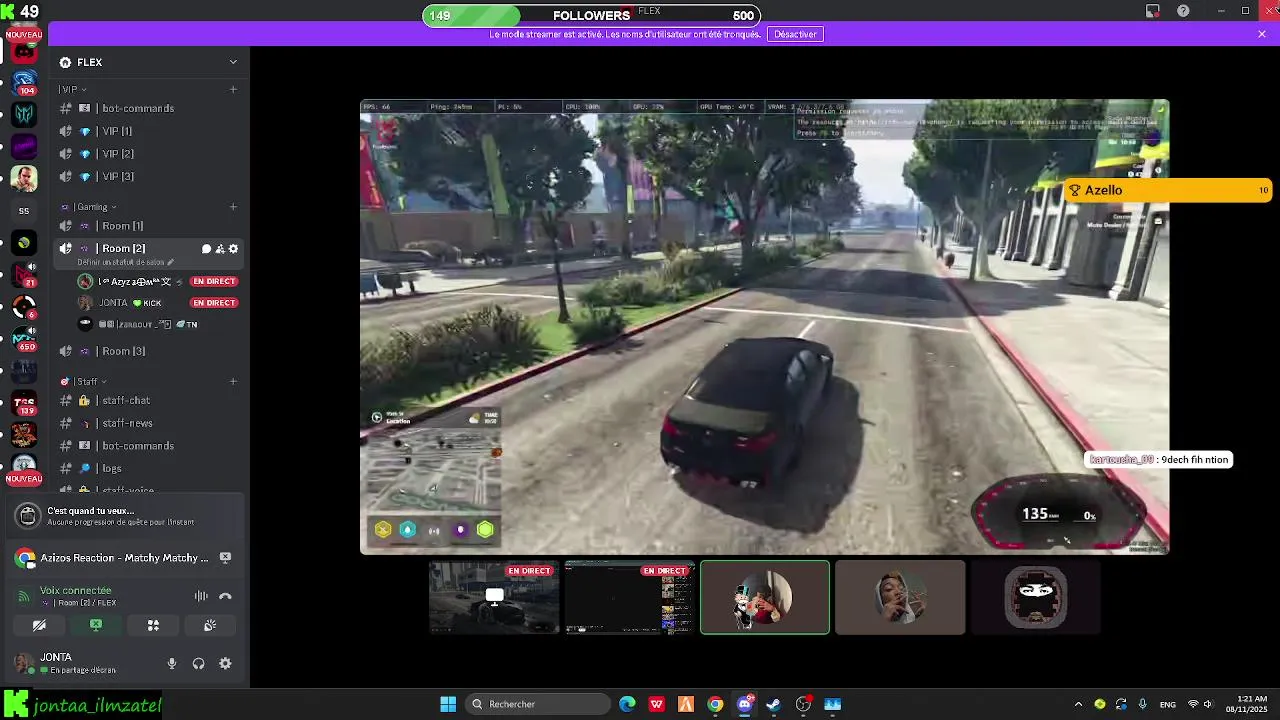Toggle screen sharing with the green screen button
The height and width of the screenshot is (720, 1280).
click(96, 625)
